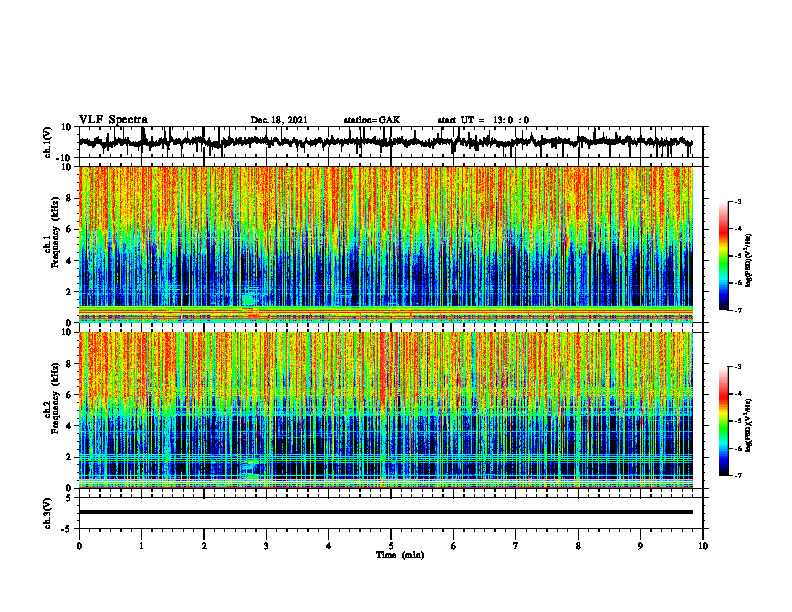Click time axis tick label "3"

(266, 546)
